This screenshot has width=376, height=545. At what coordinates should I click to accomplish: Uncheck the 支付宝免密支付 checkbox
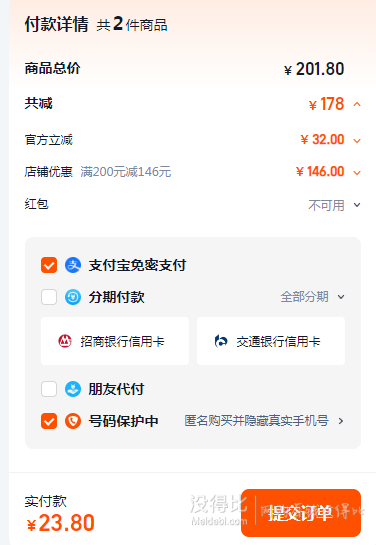(49, 265)
